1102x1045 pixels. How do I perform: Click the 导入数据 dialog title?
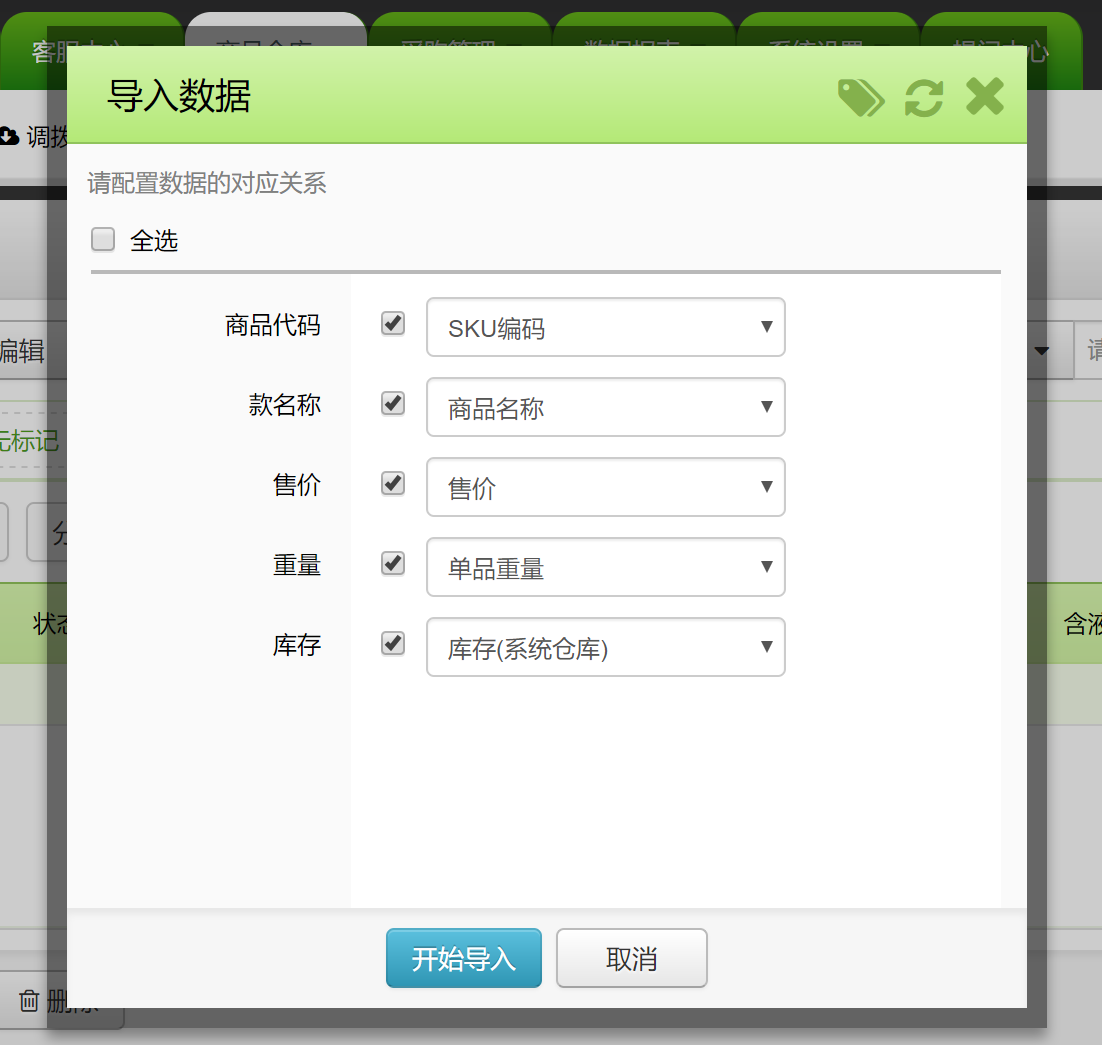(x=179, y=96)
